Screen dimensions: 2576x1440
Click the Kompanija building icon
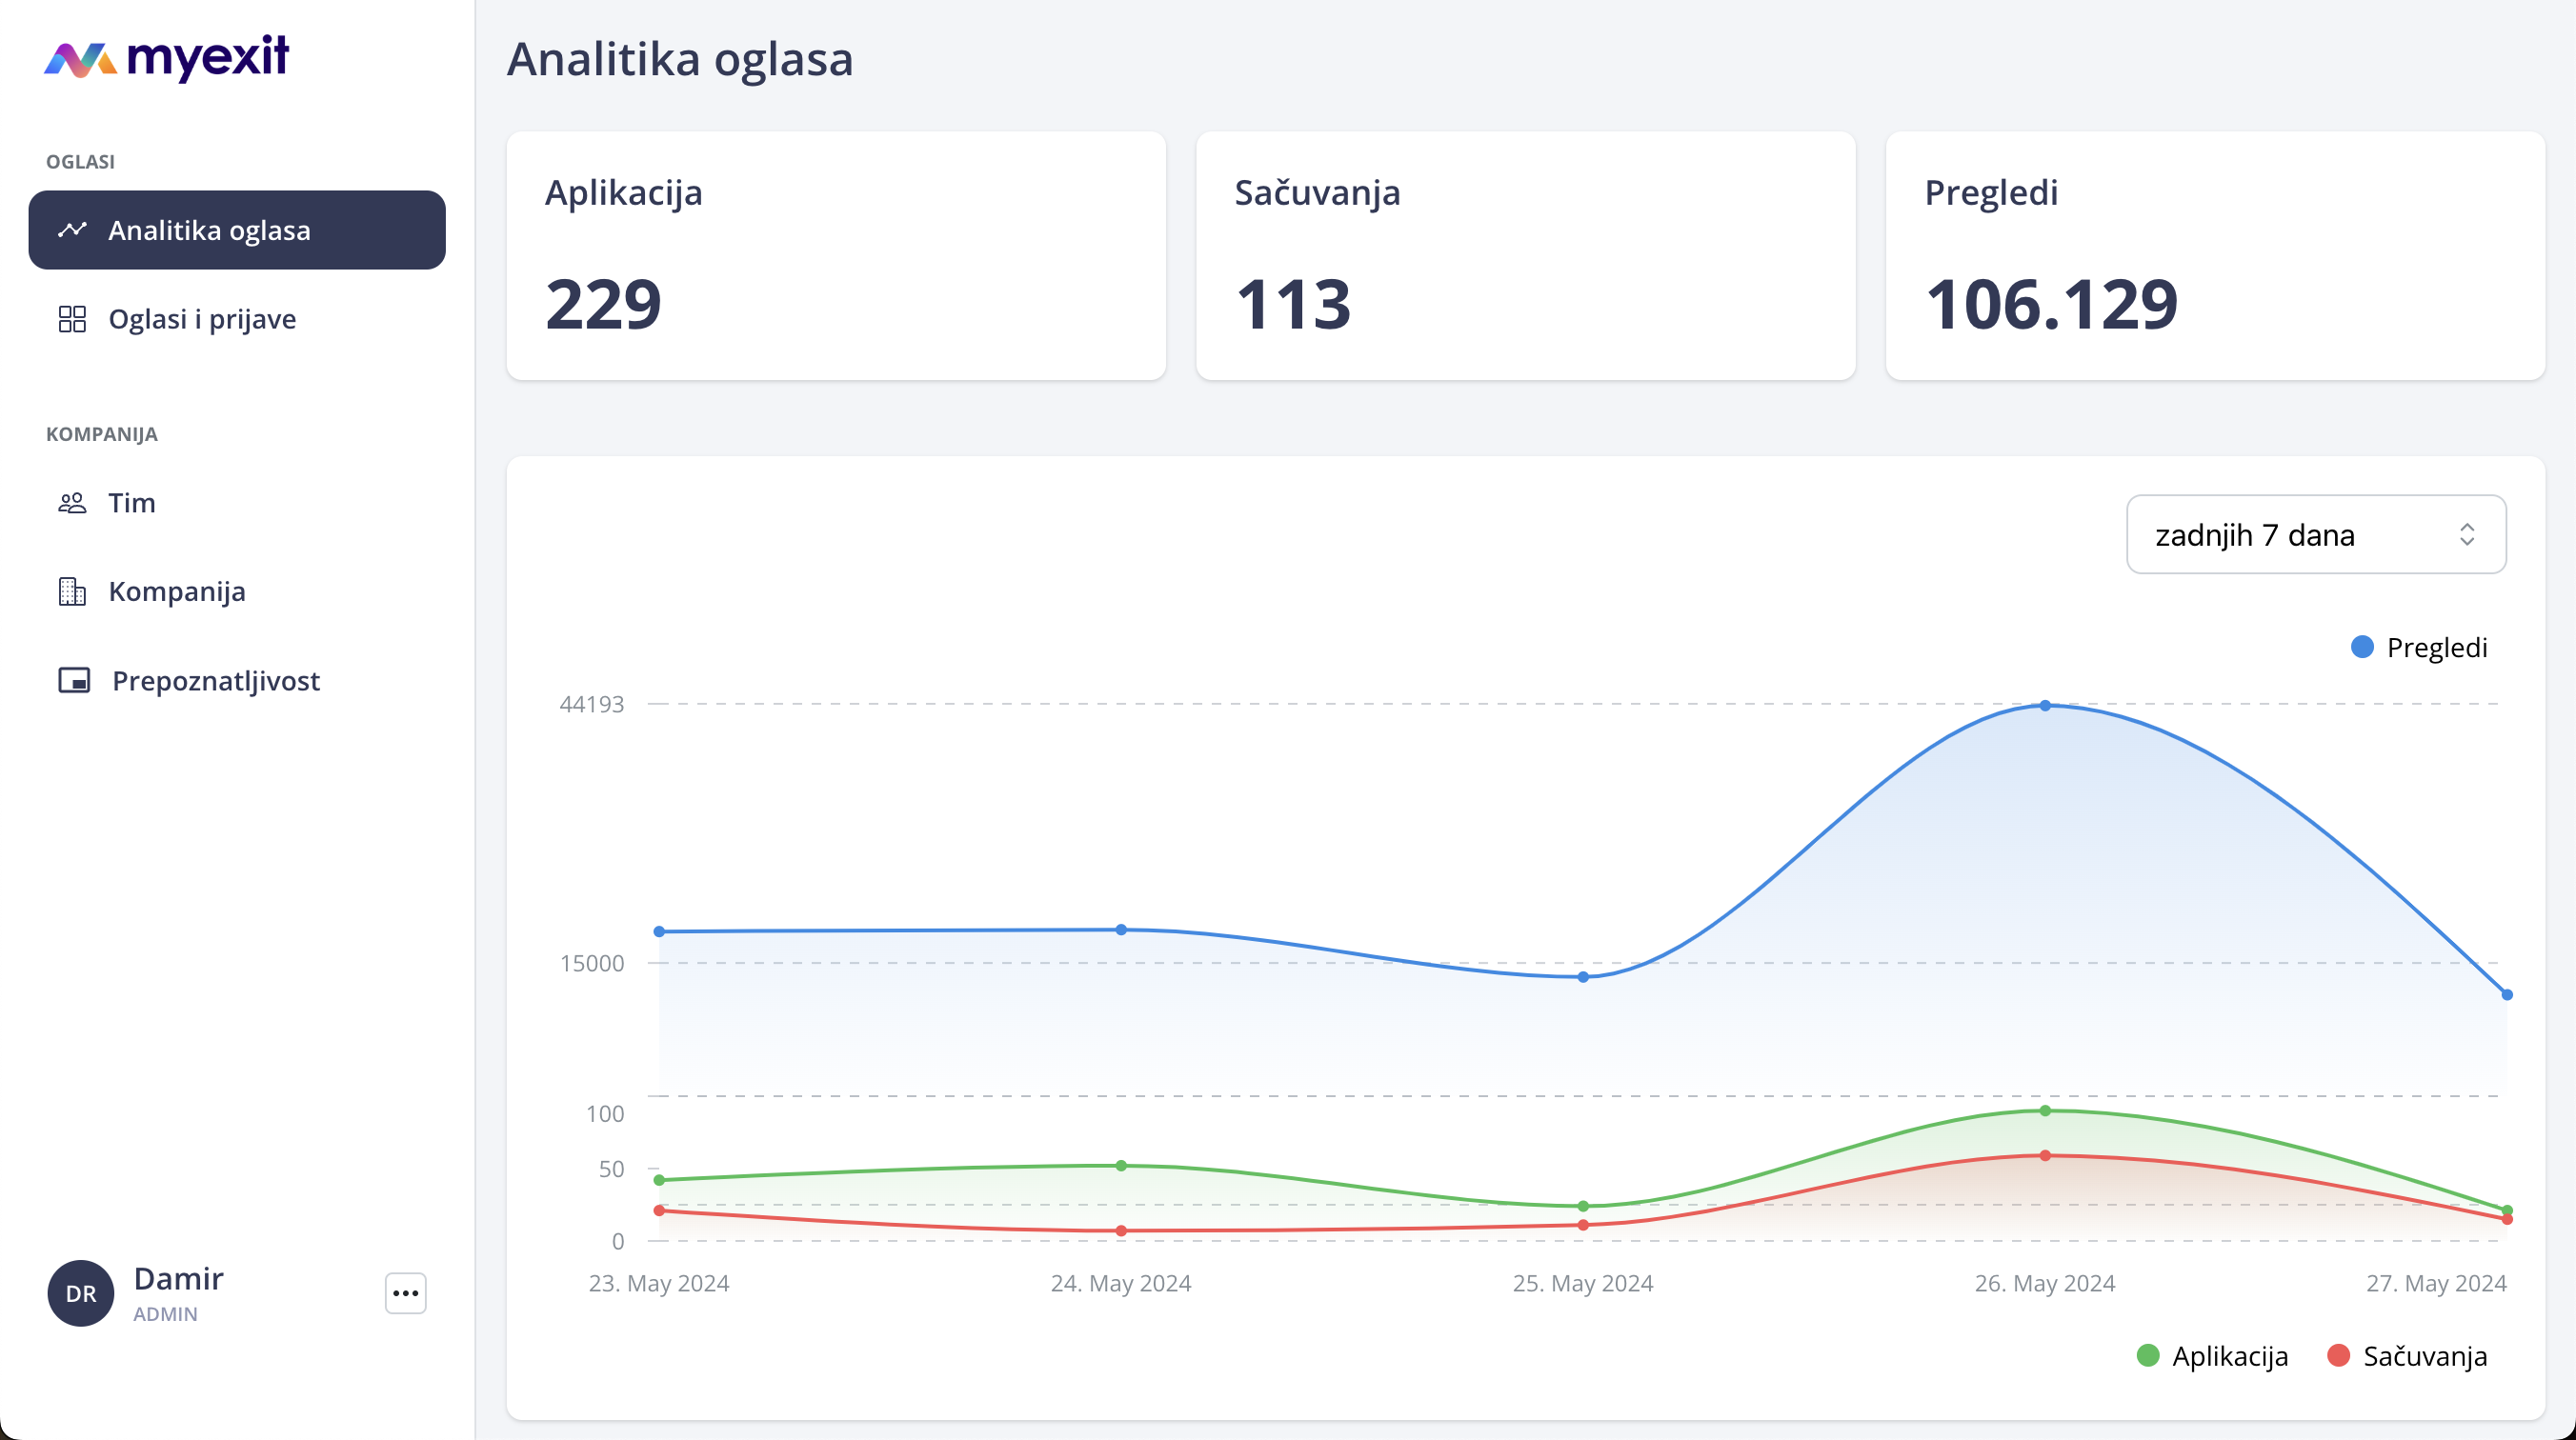pos(72,591)
